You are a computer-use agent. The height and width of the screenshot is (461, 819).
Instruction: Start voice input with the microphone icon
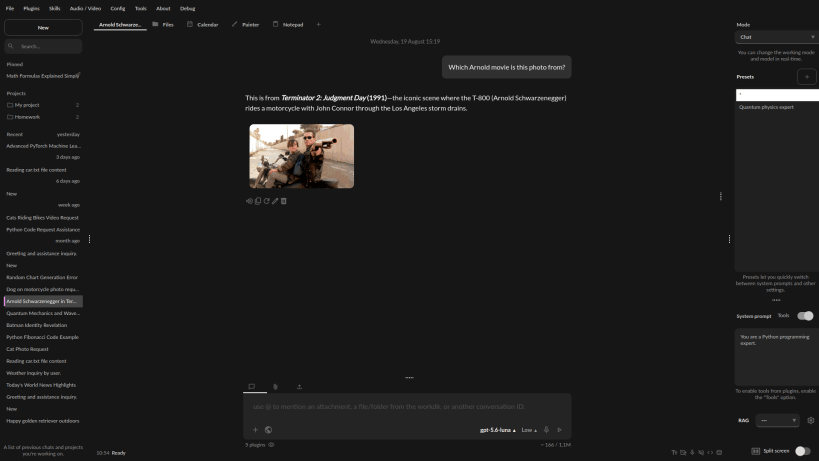tap(546, 430)
